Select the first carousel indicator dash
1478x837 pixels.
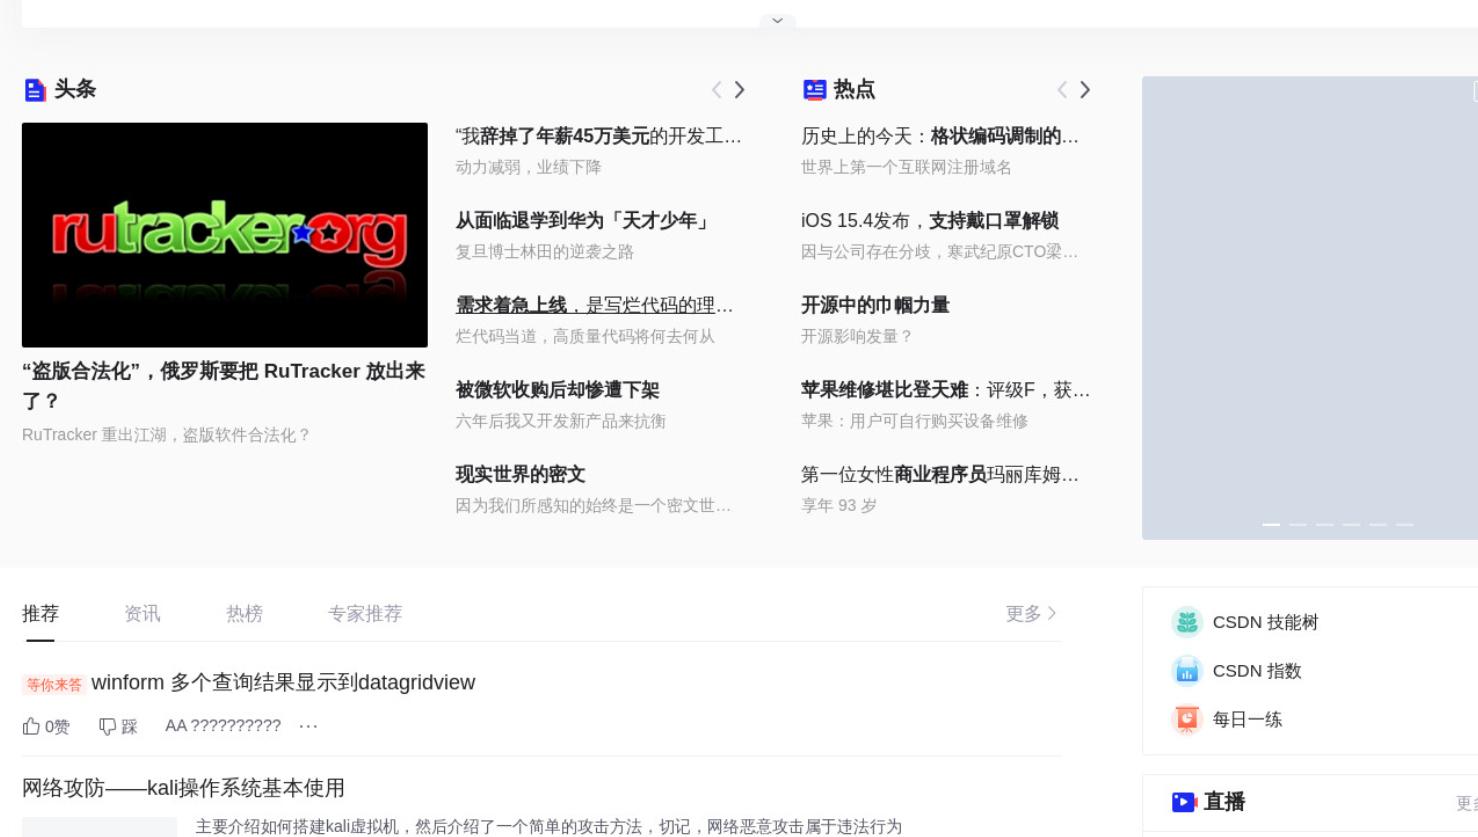point(1271,524)
